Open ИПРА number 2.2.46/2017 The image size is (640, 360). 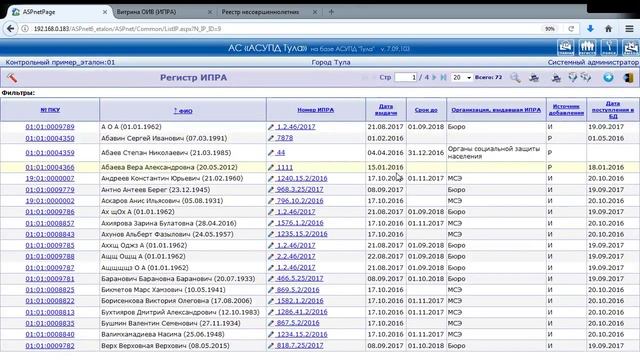[x=296, y=256]
